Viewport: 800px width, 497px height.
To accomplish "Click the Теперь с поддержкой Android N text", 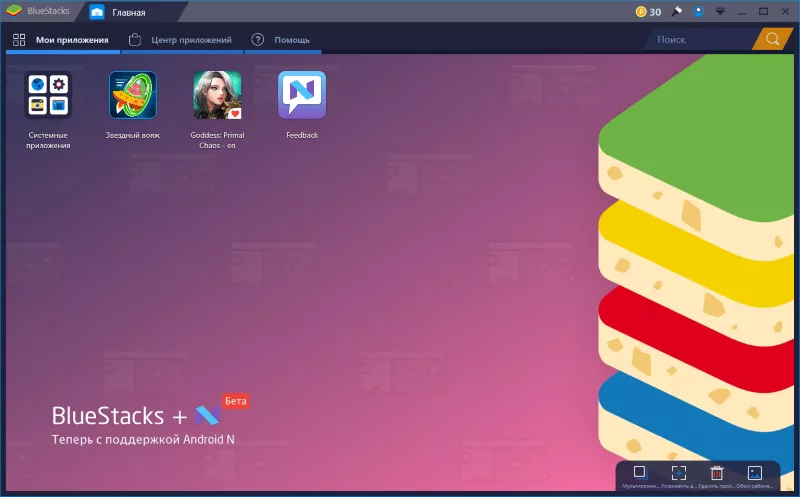I will click(143, 439).
